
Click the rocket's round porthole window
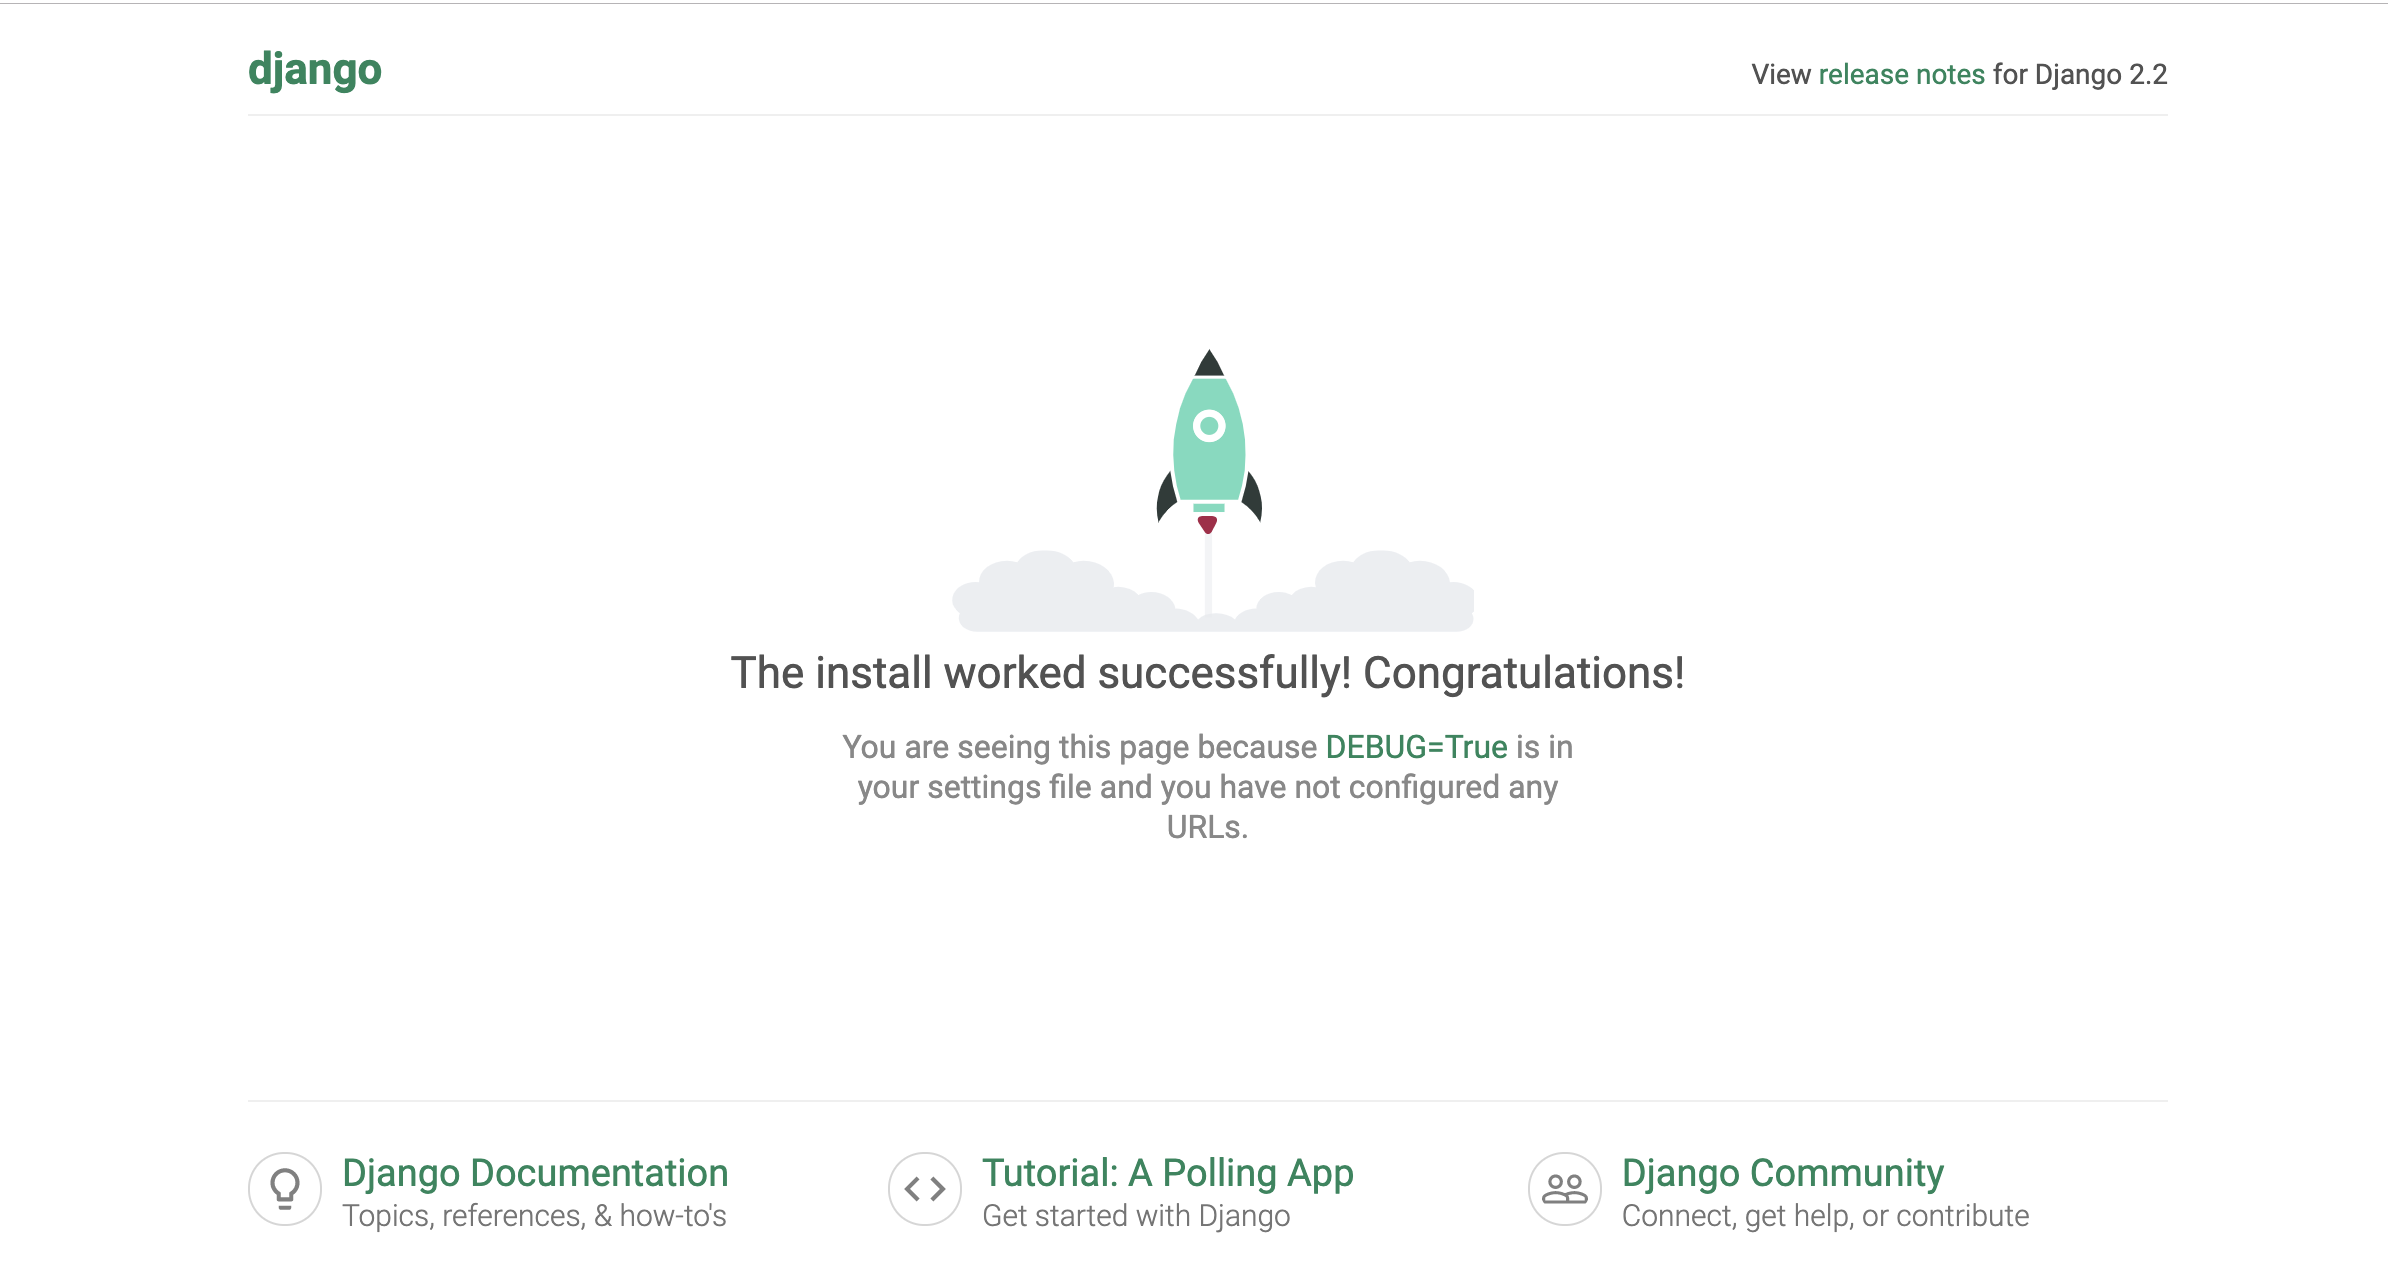point(1209,426)
